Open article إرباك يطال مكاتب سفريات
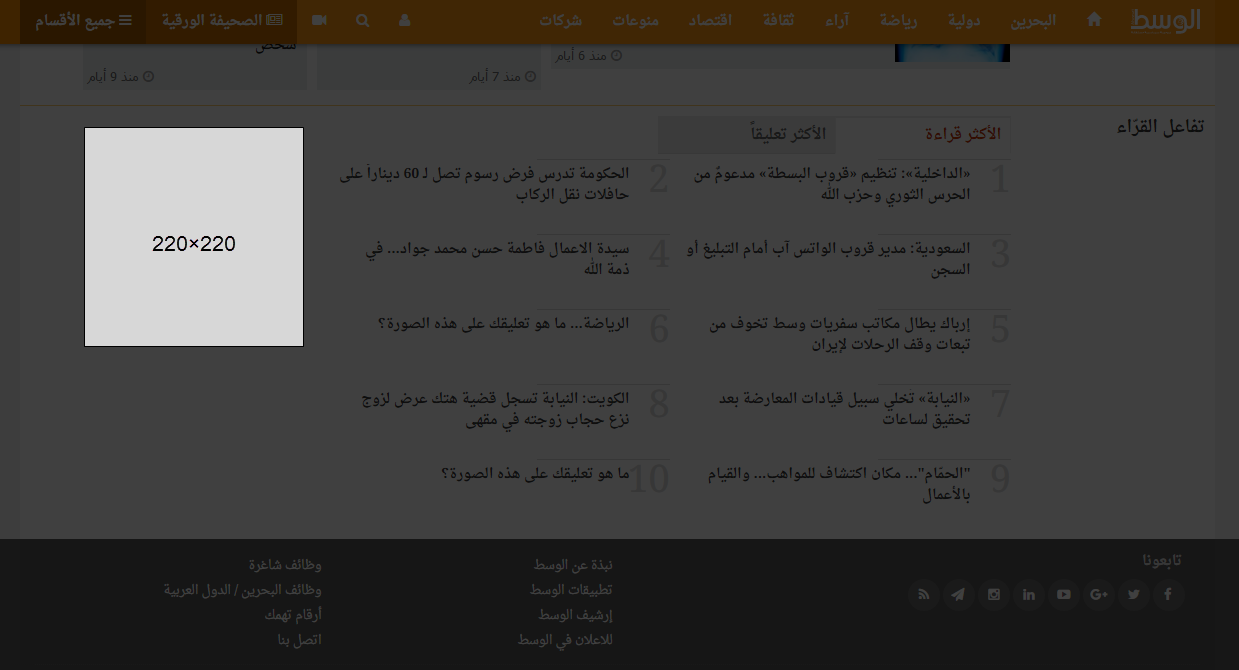 (839, 334)
